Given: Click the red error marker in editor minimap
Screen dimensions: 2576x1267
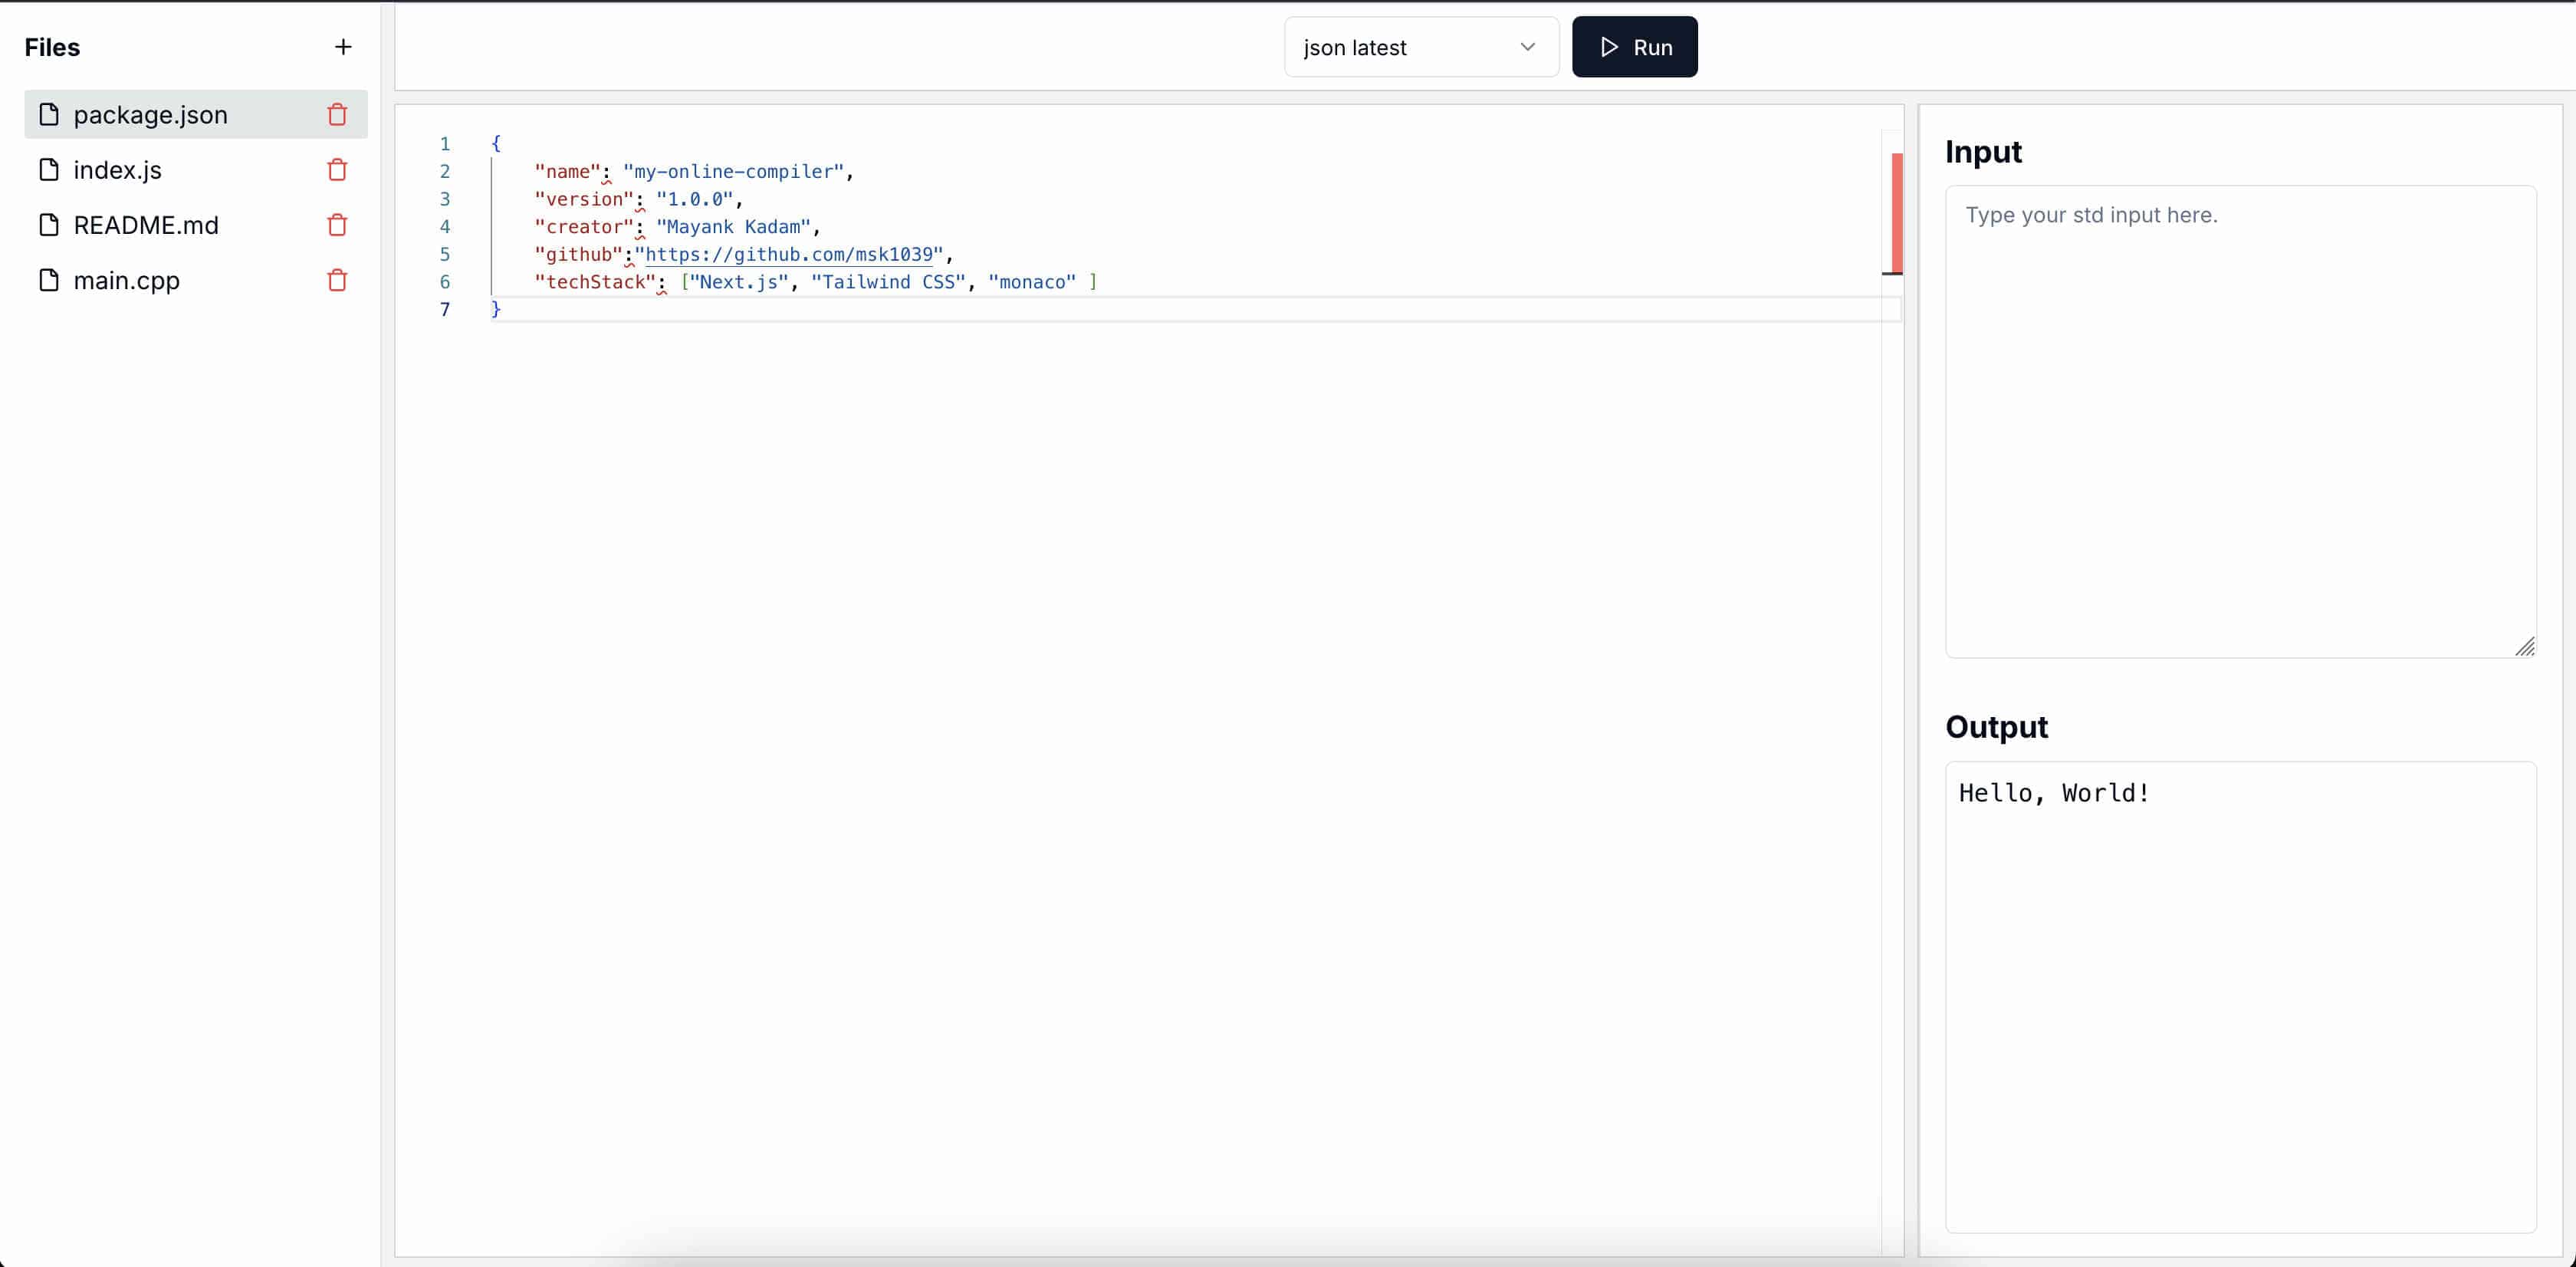Looking at the screenshot, I should click(1897, 212).
